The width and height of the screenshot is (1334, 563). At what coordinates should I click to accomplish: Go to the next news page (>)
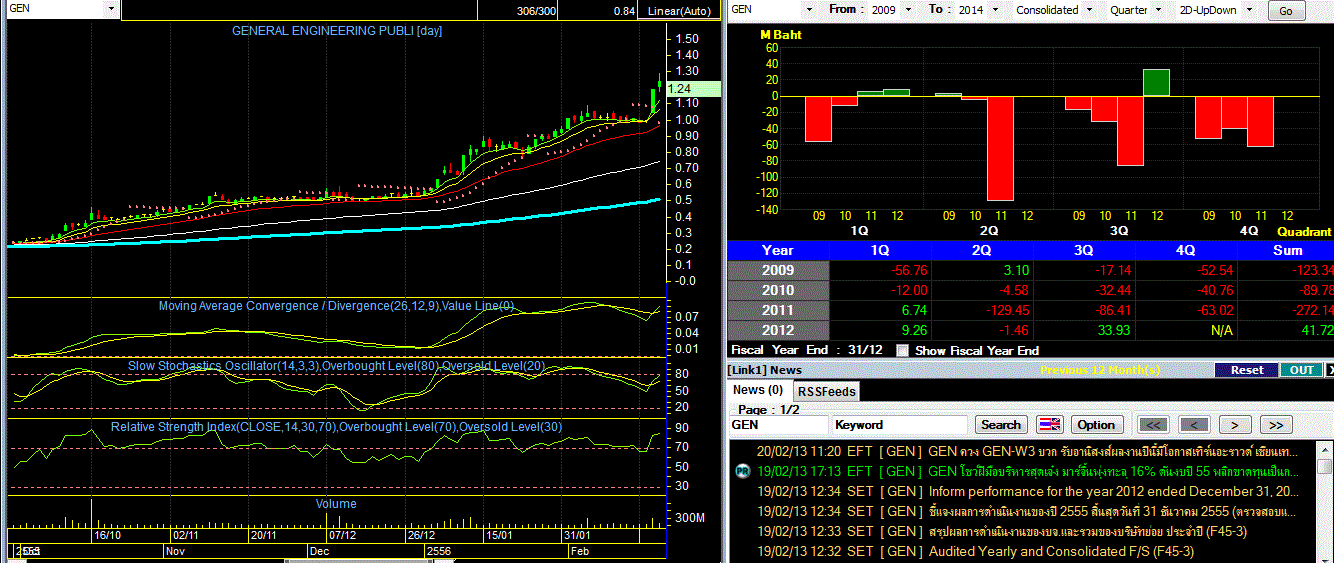pyautogui.click(x=1235, y=425)
